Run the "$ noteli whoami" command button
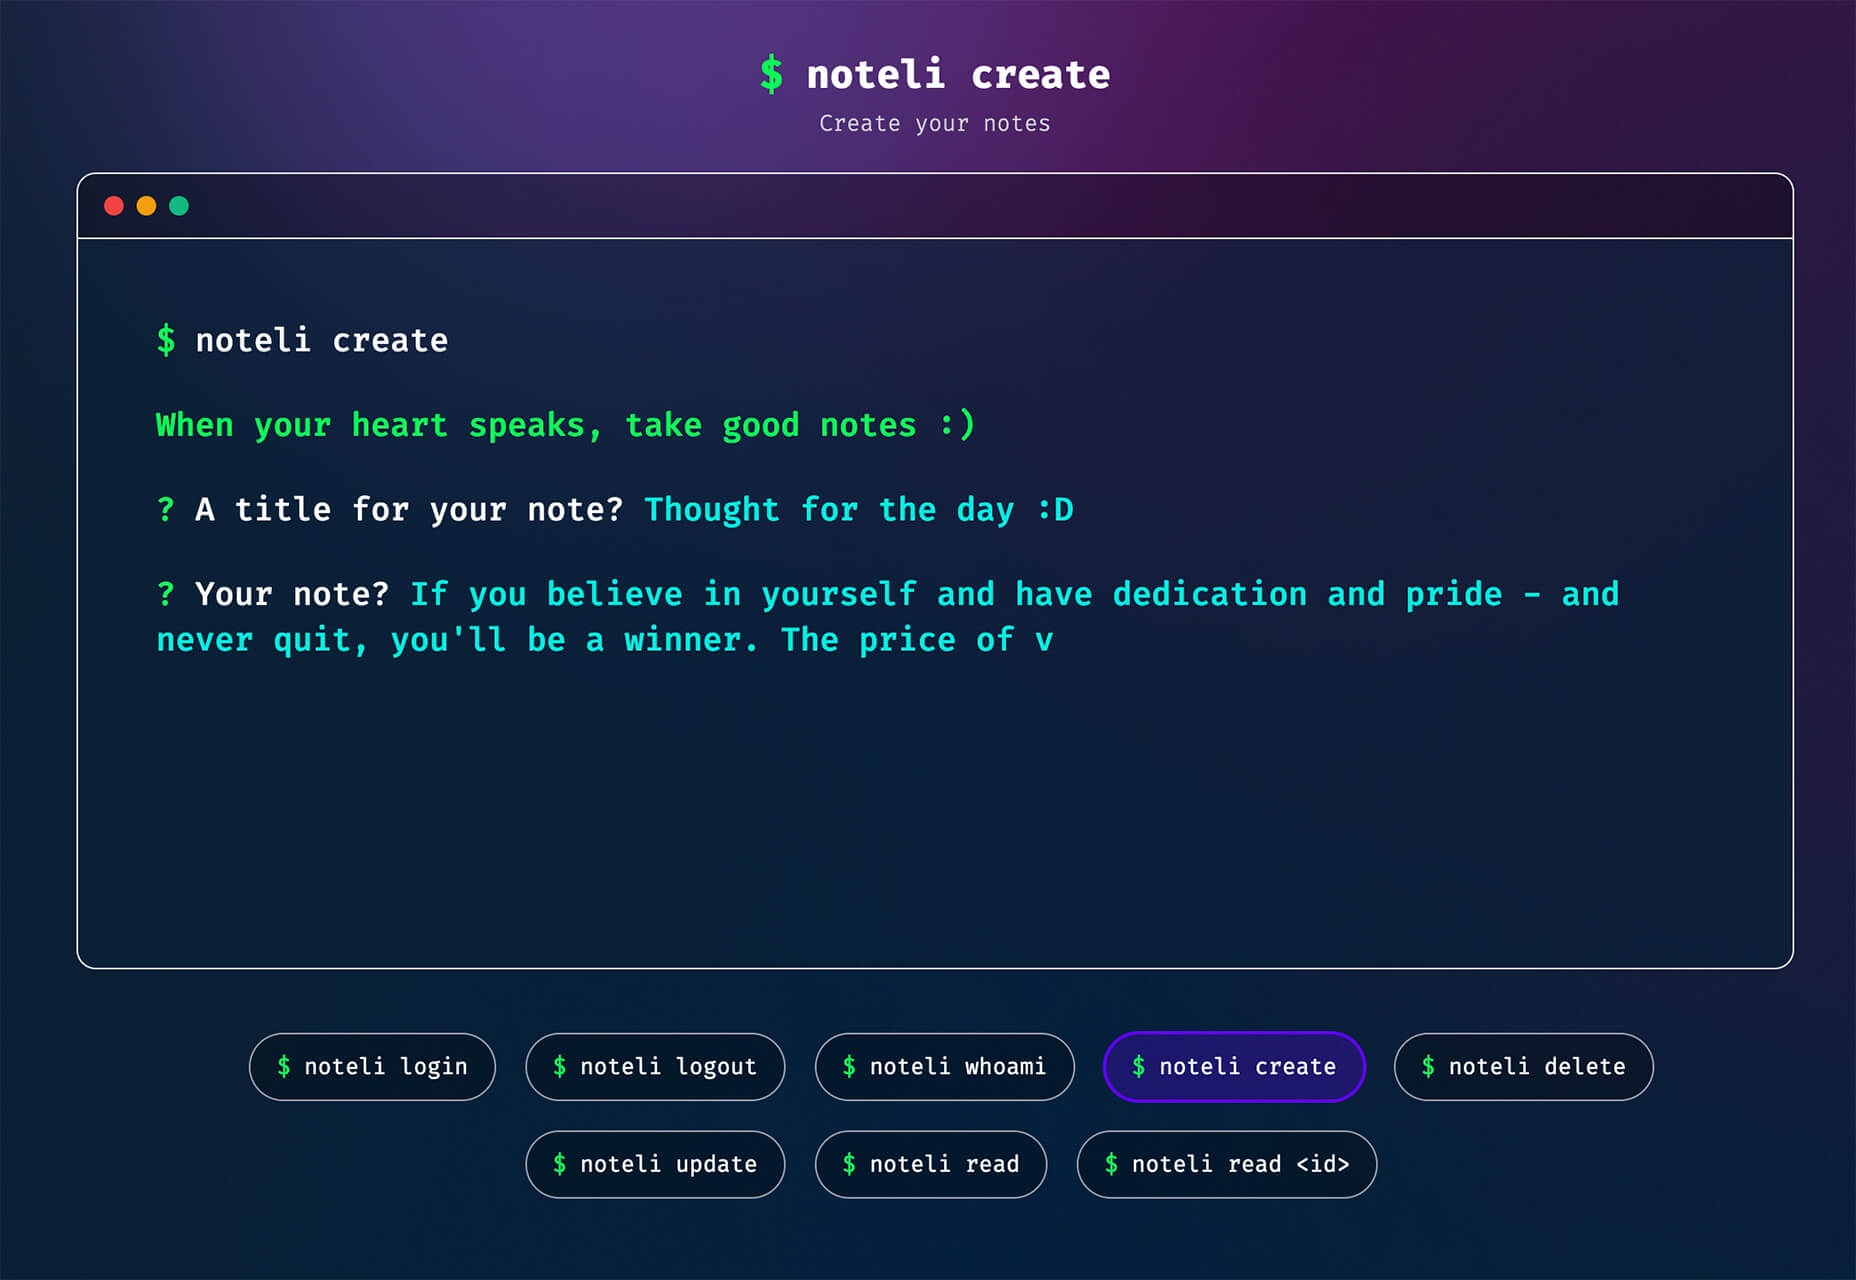This screenshot has width=1856, height=1280. pyautogui.click(x=945, y=1067)
